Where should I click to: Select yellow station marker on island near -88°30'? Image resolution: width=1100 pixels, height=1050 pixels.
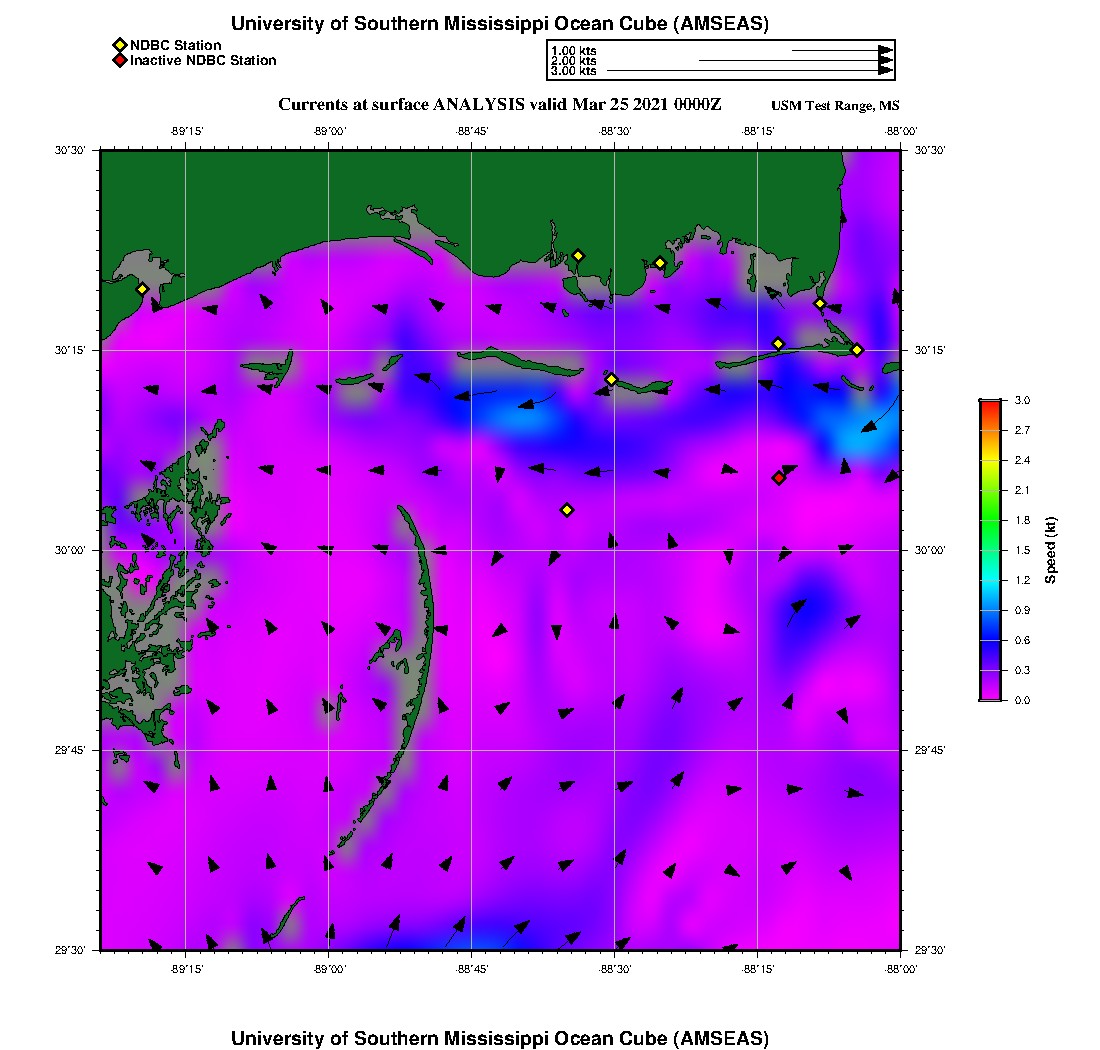coord(612,379)
